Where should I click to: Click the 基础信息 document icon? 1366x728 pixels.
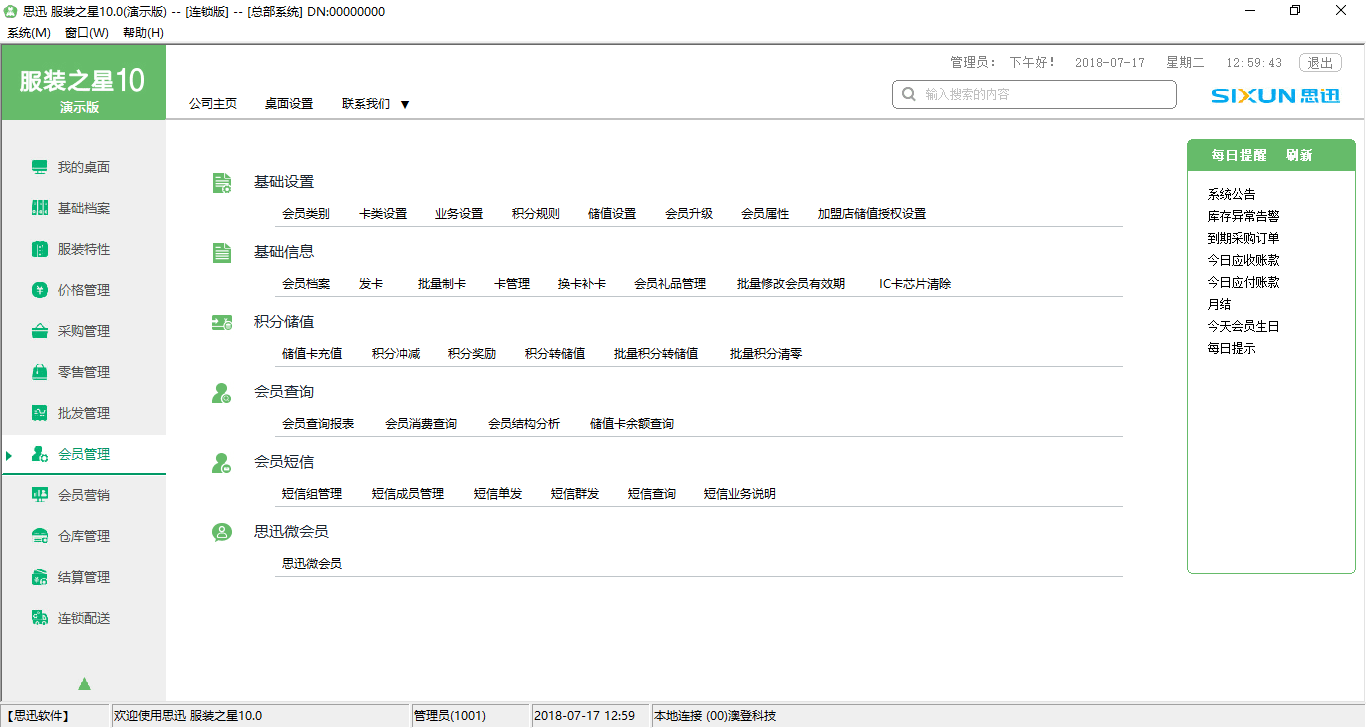point(222,252)
